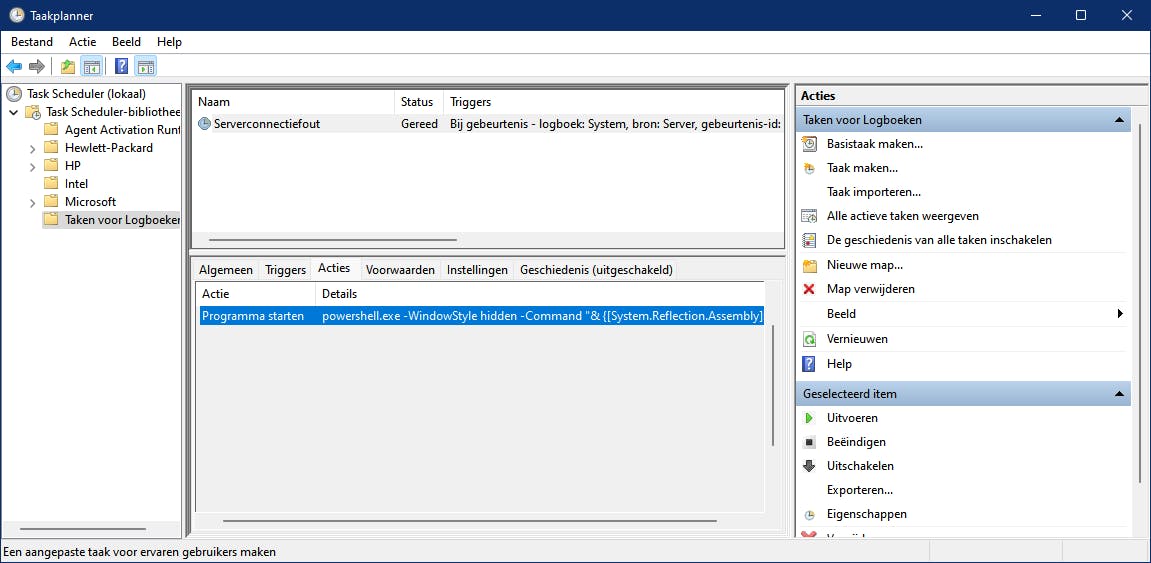Click Taak maken... action text
1151x563 pixels.
pyautogui.click(x=863, y=168)
